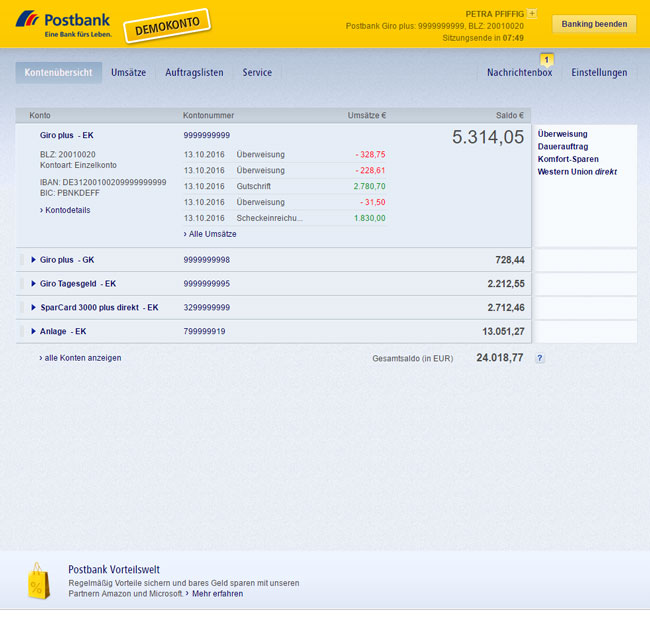Click the Kontonummer column header
Viewport: 650px width, 618px height.
pyautogui.click(x=209, y=115)
